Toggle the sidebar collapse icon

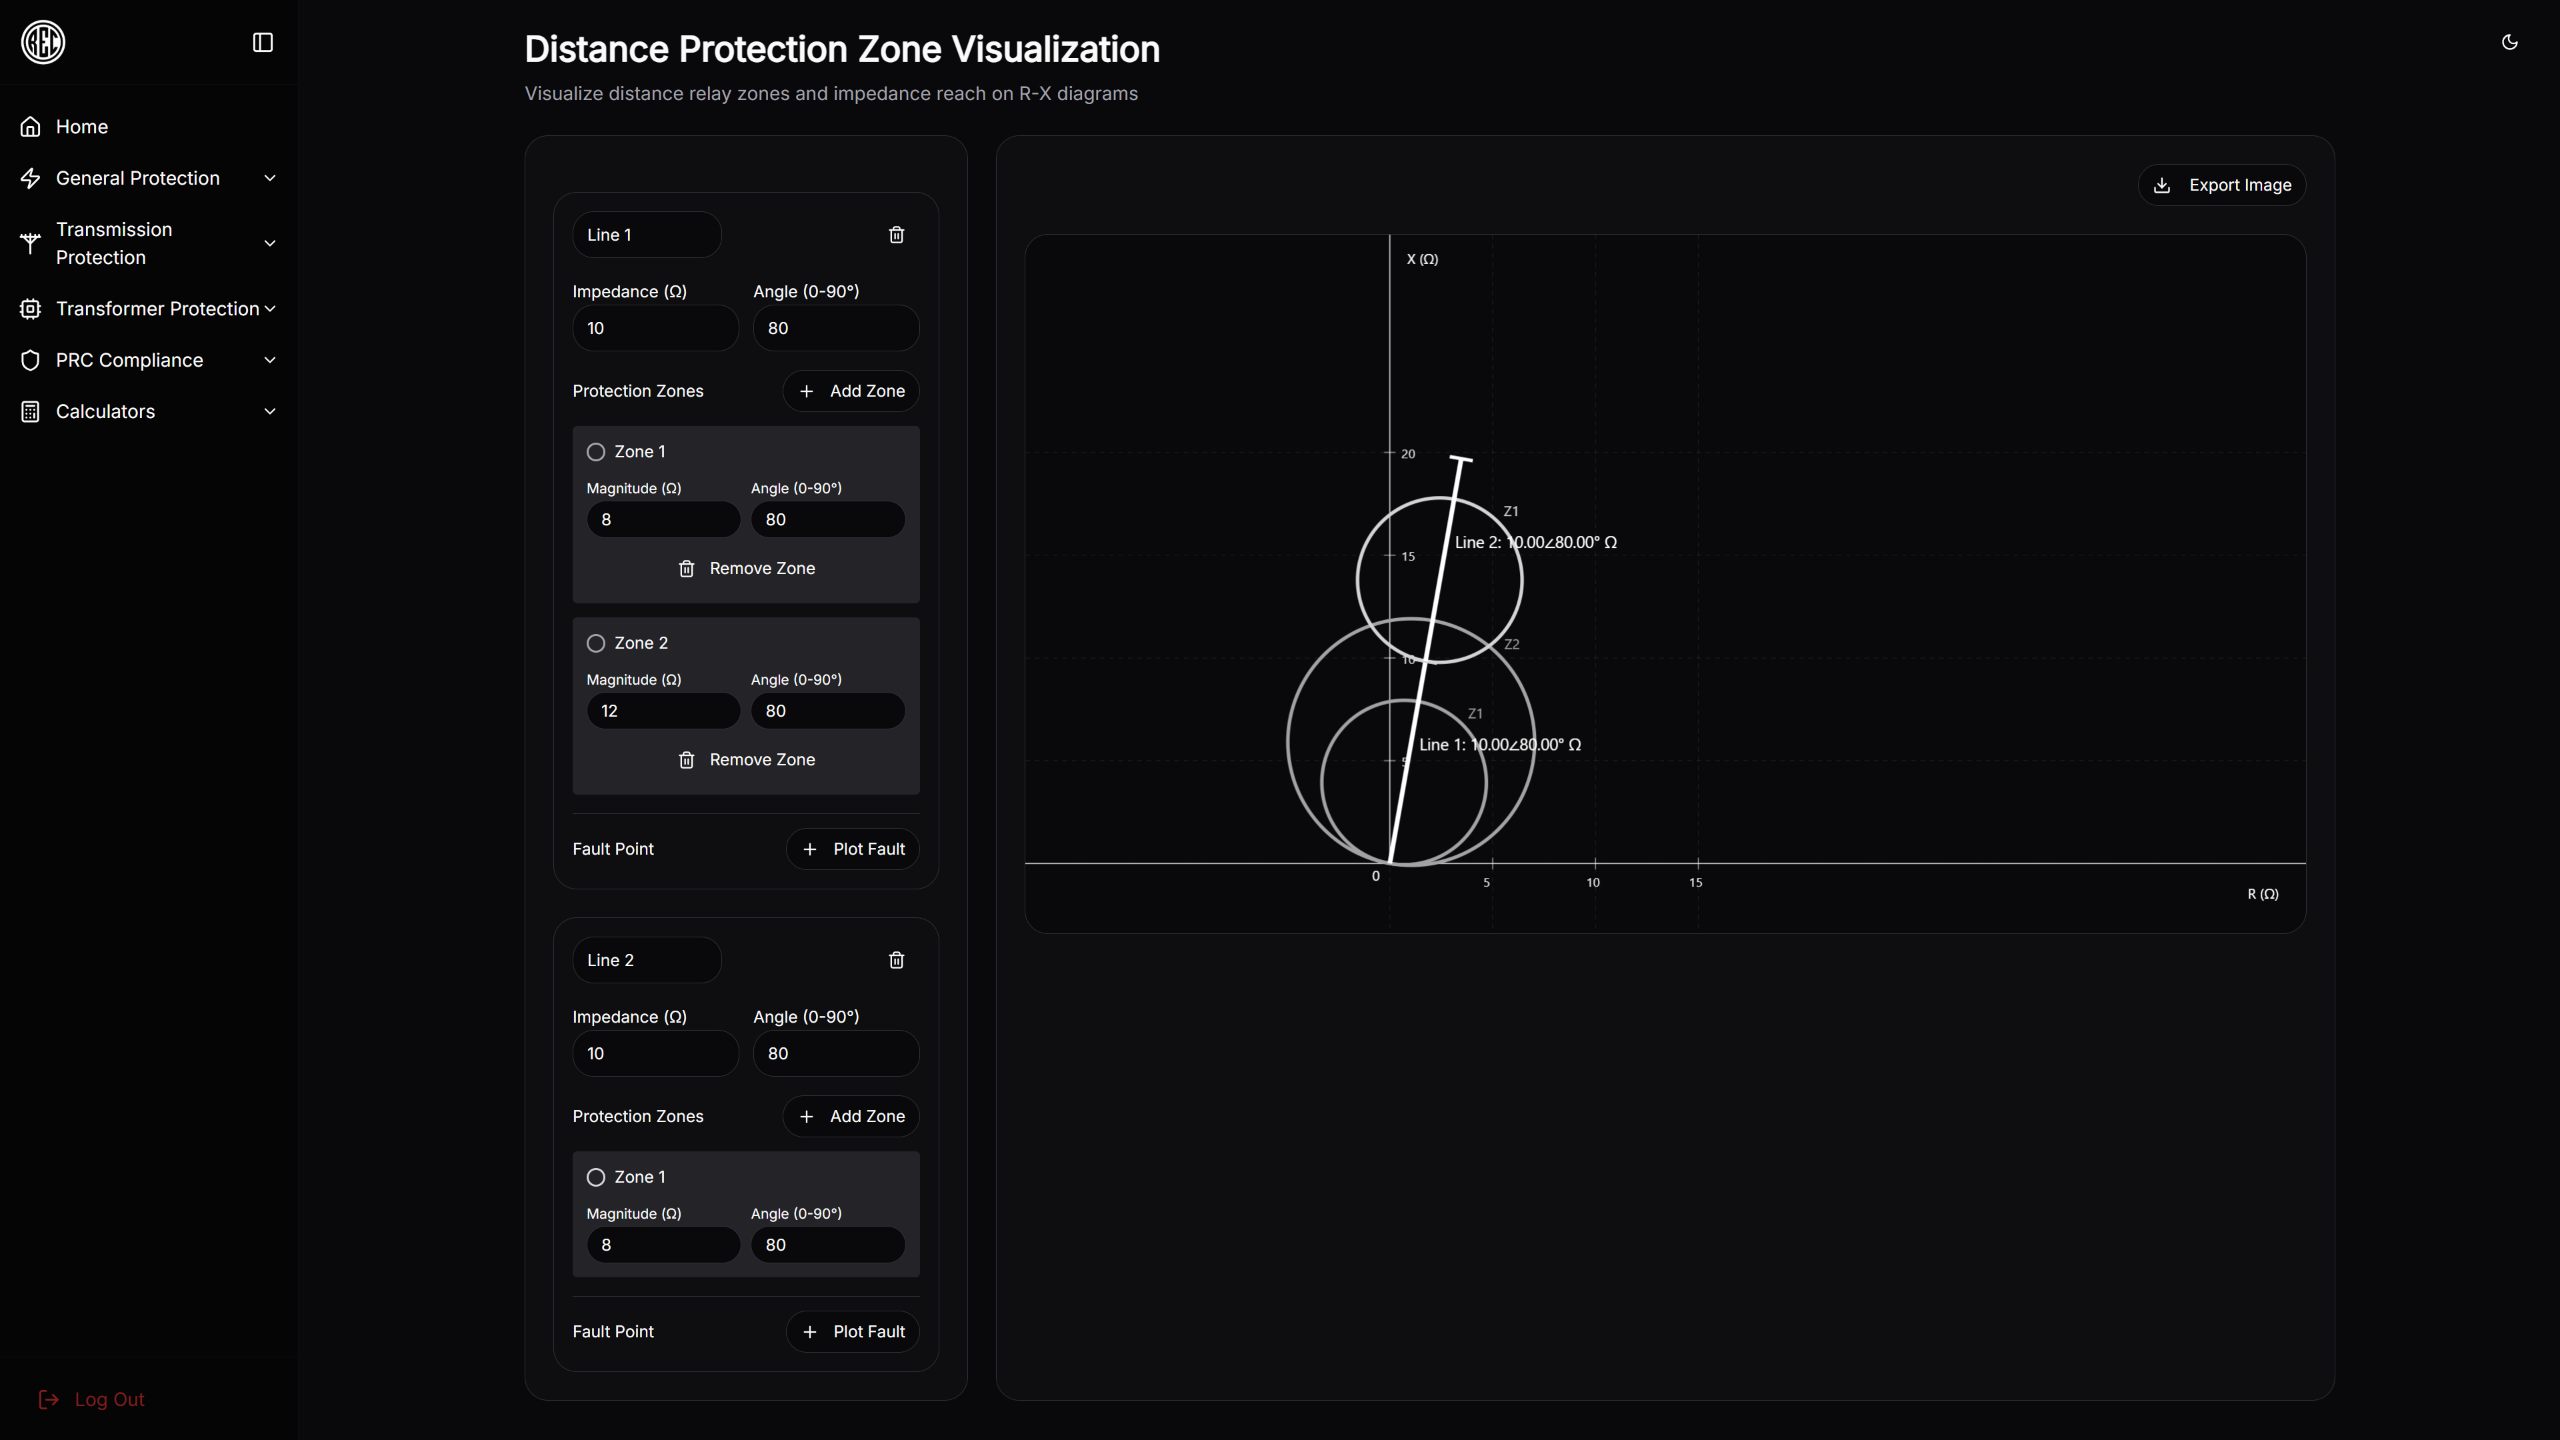262,42
